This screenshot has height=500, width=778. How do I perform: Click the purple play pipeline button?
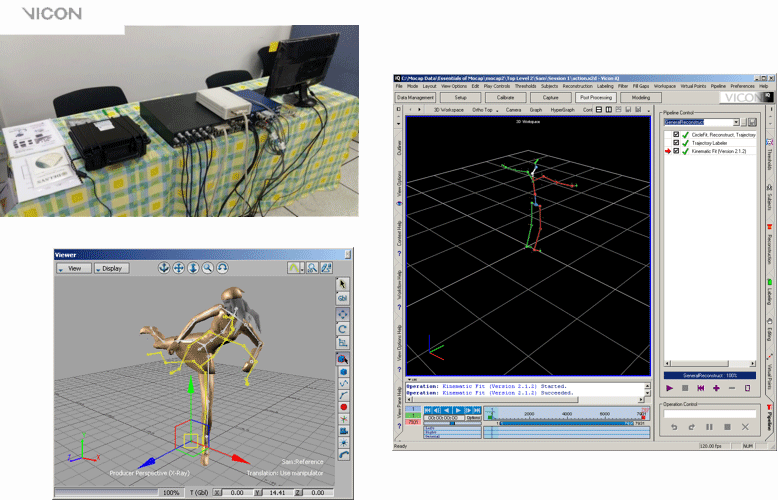(668, 387)
